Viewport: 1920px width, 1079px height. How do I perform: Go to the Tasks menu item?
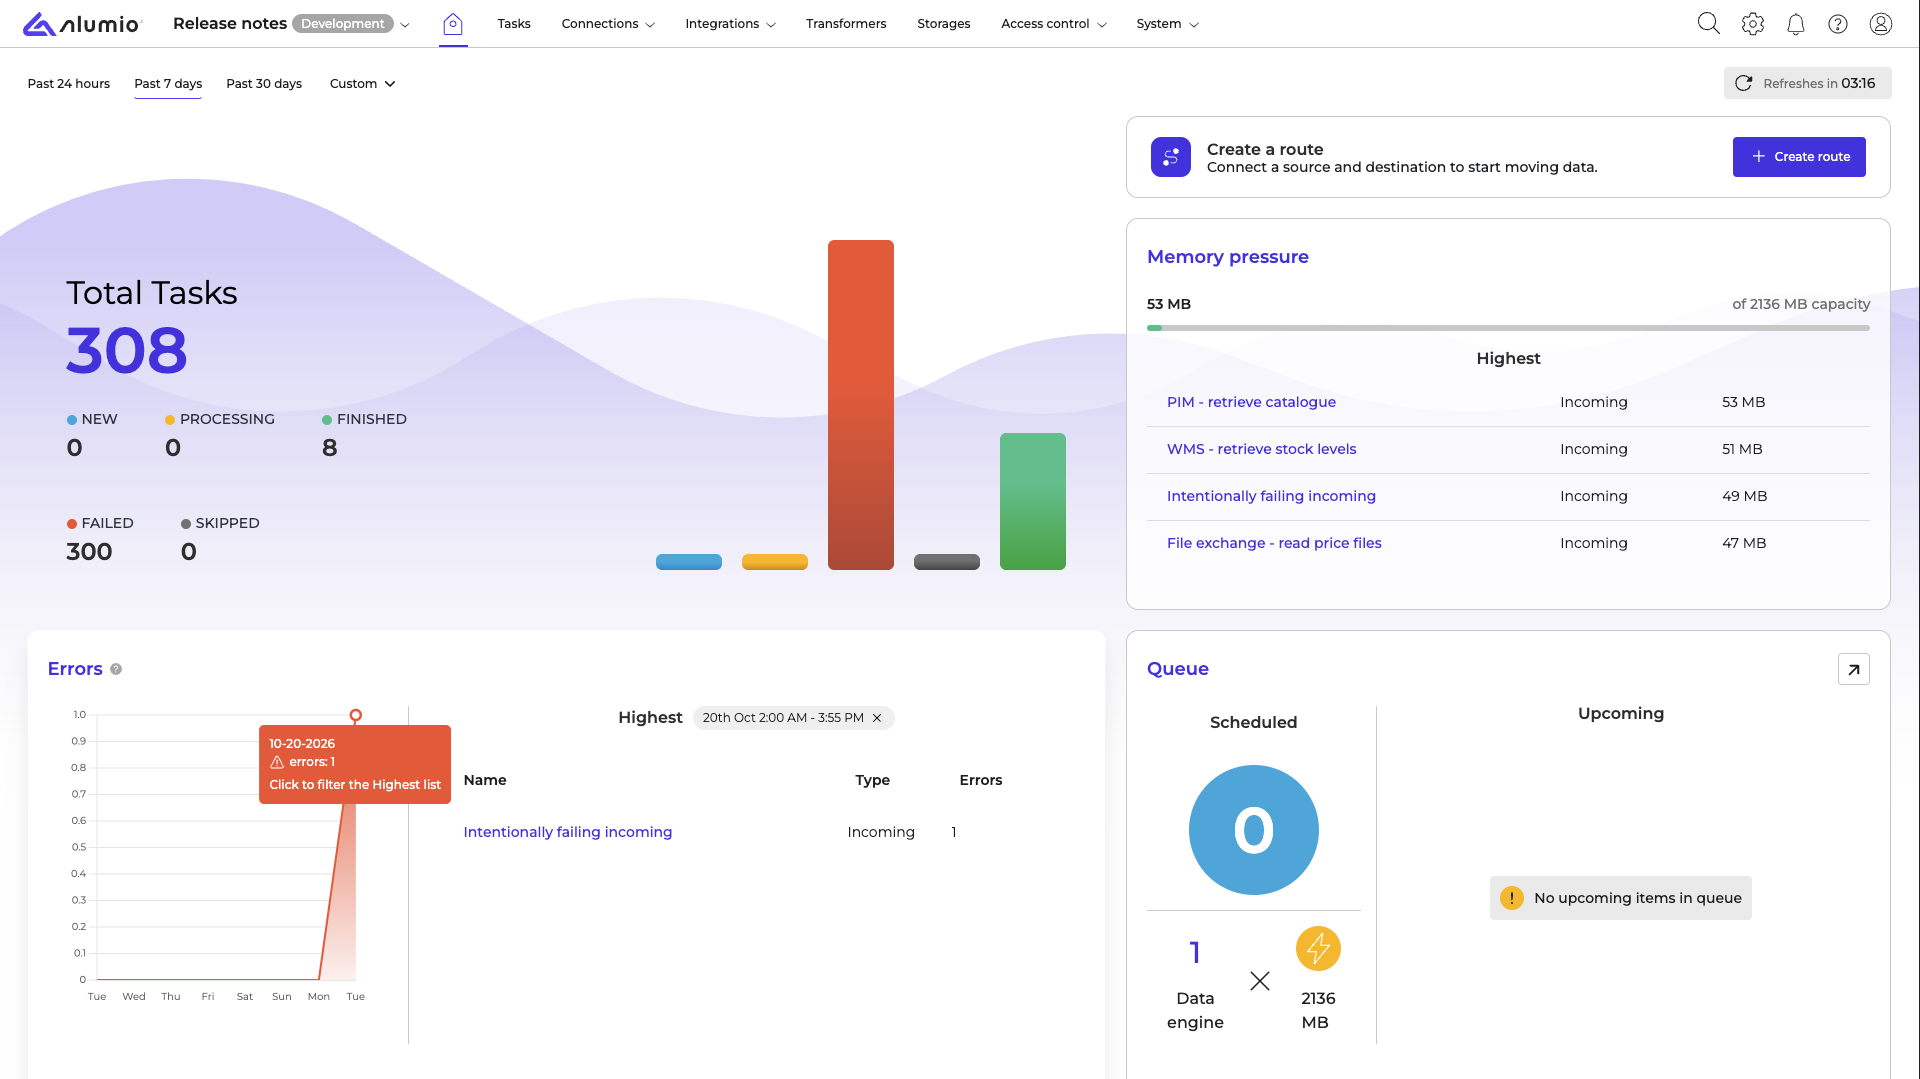(x=514, y=24)
